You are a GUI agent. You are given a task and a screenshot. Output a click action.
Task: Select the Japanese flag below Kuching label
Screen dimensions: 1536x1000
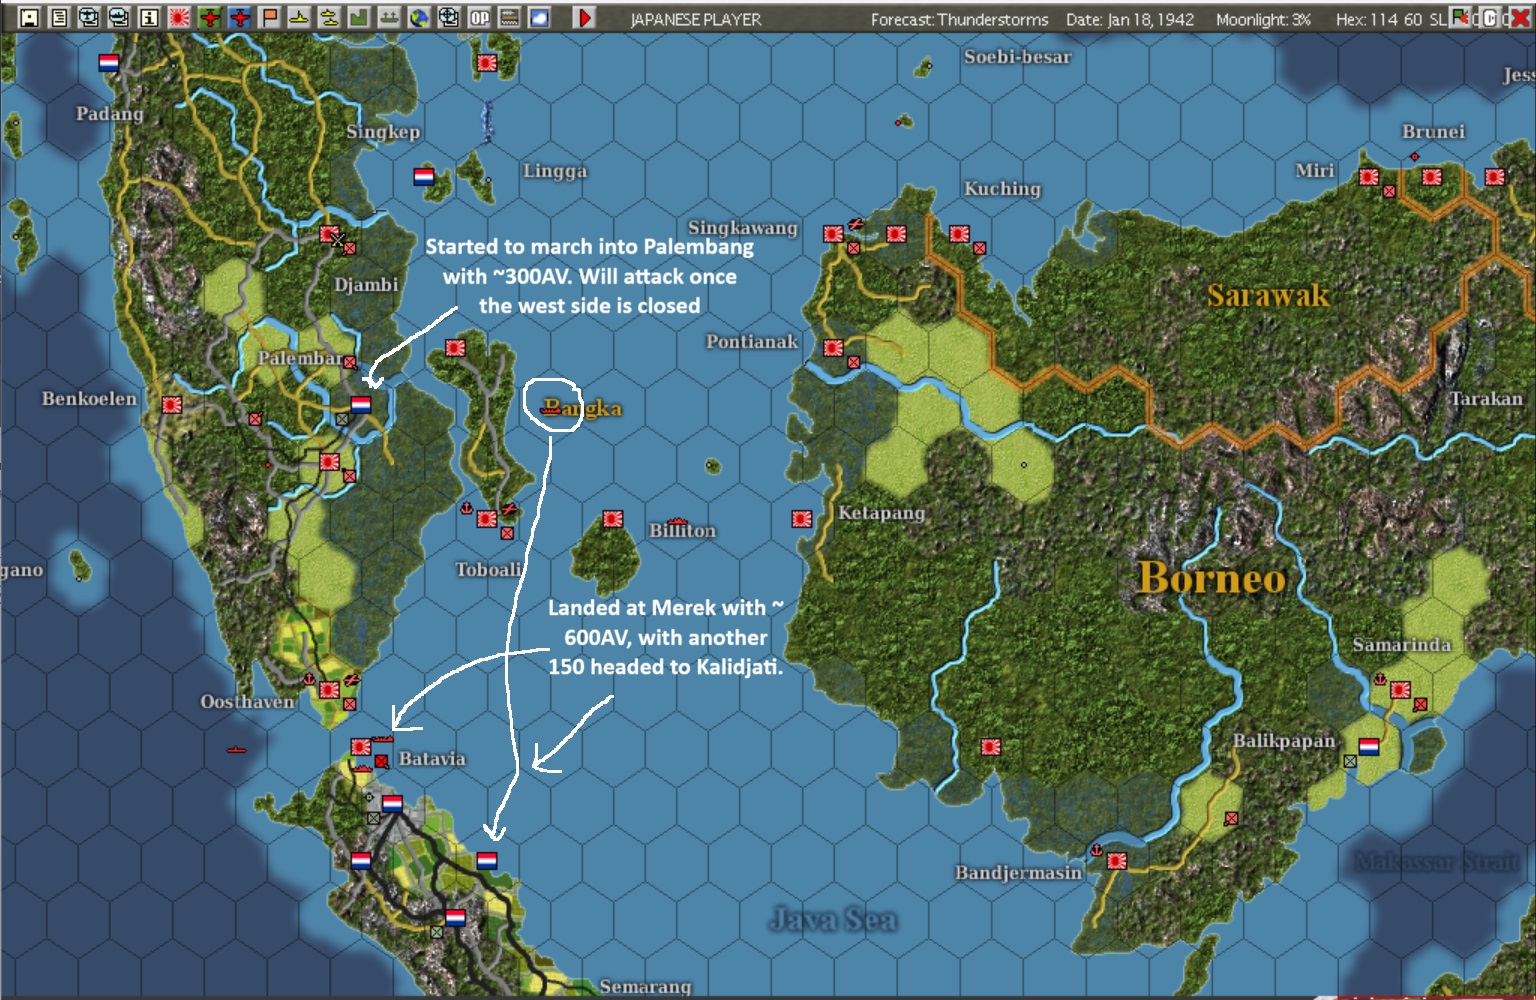click(x=959, y=233)
